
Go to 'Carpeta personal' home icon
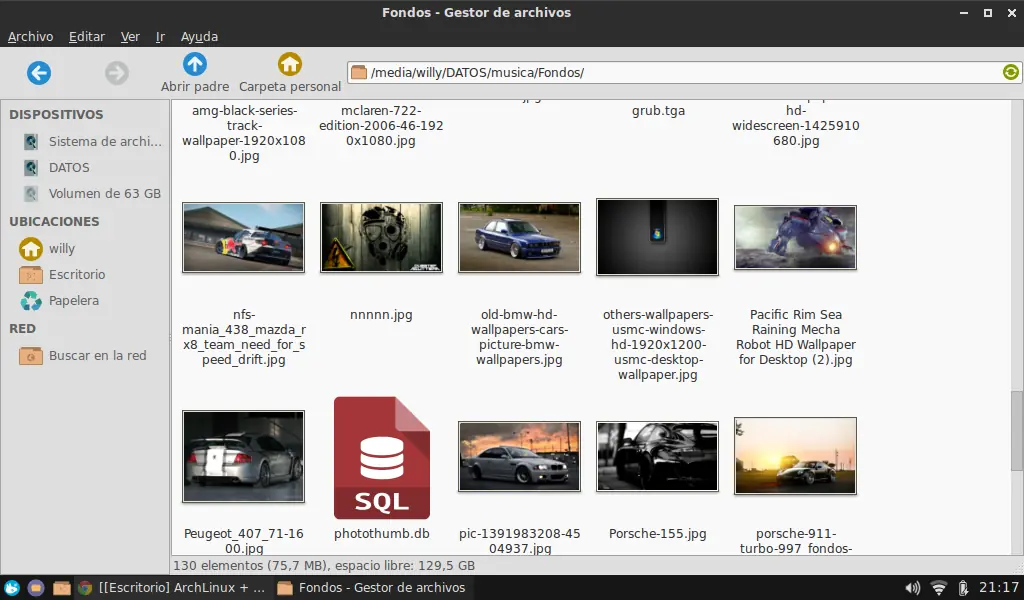coord(290,65)
